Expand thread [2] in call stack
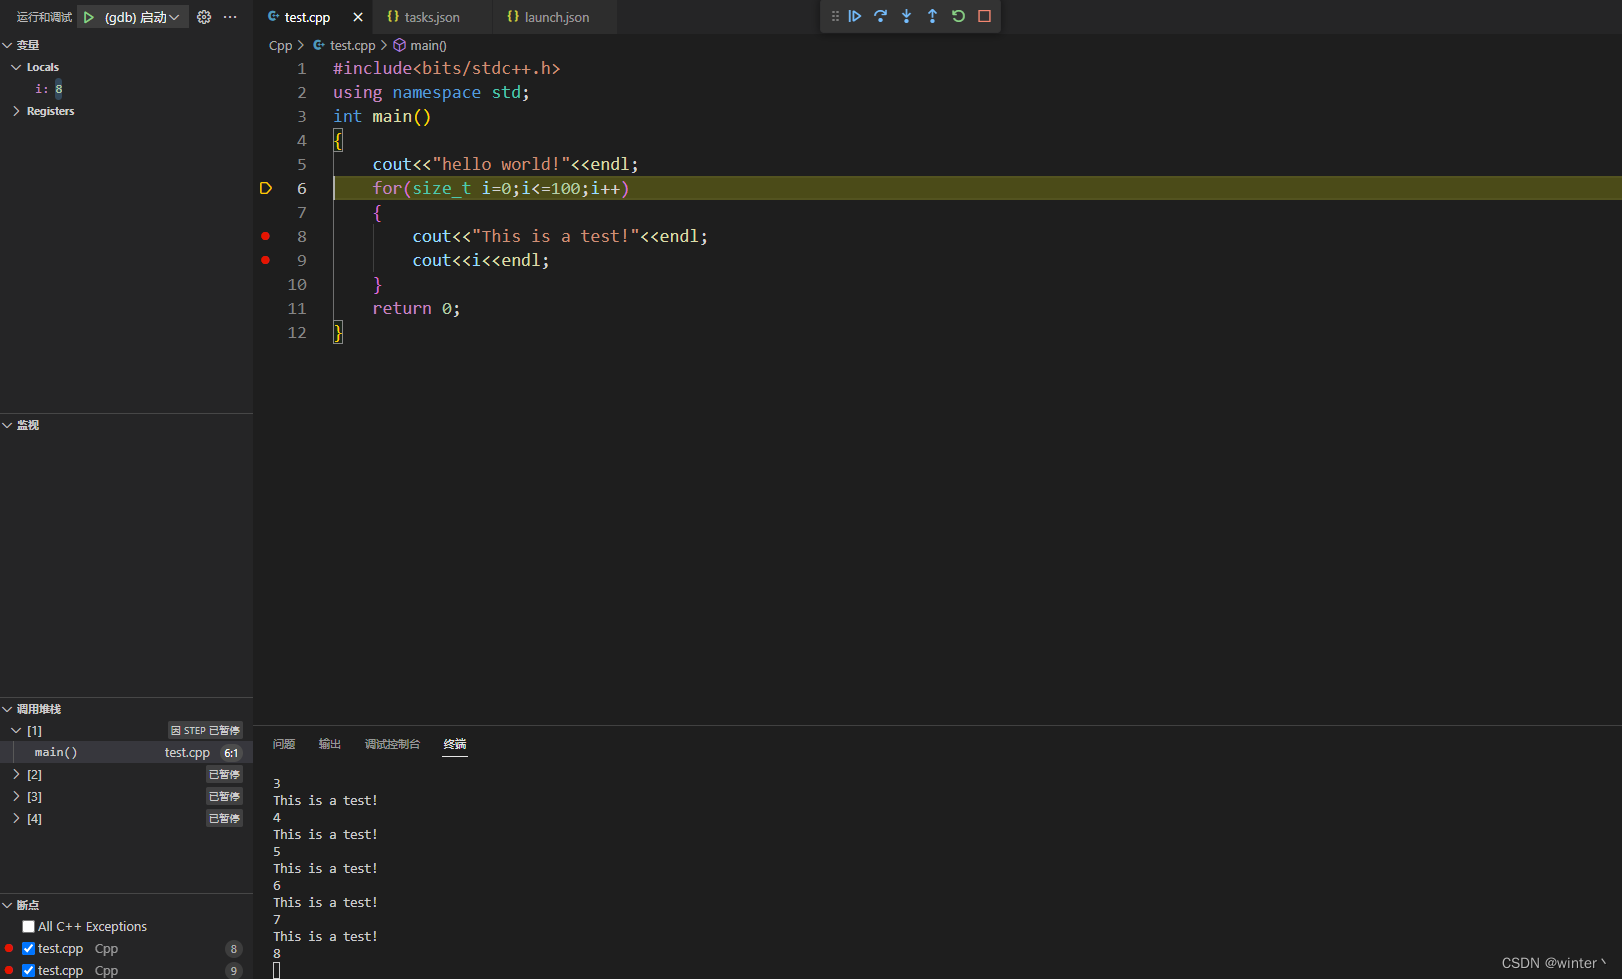1622x979 pixels. pos(16,775)
